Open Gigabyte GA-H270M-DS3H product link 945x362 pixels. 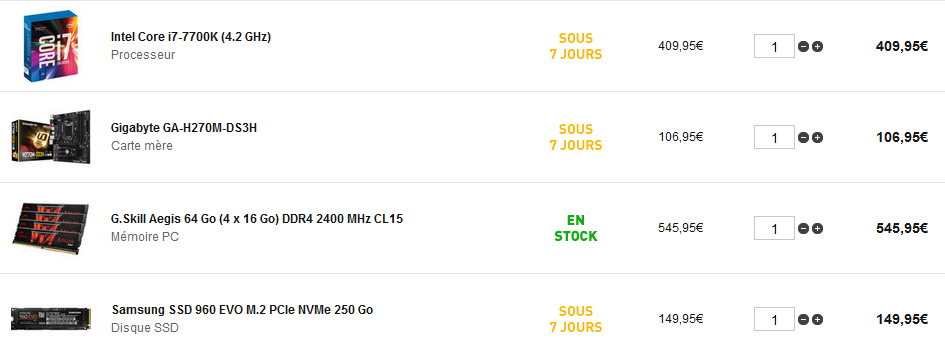point(184,128)
